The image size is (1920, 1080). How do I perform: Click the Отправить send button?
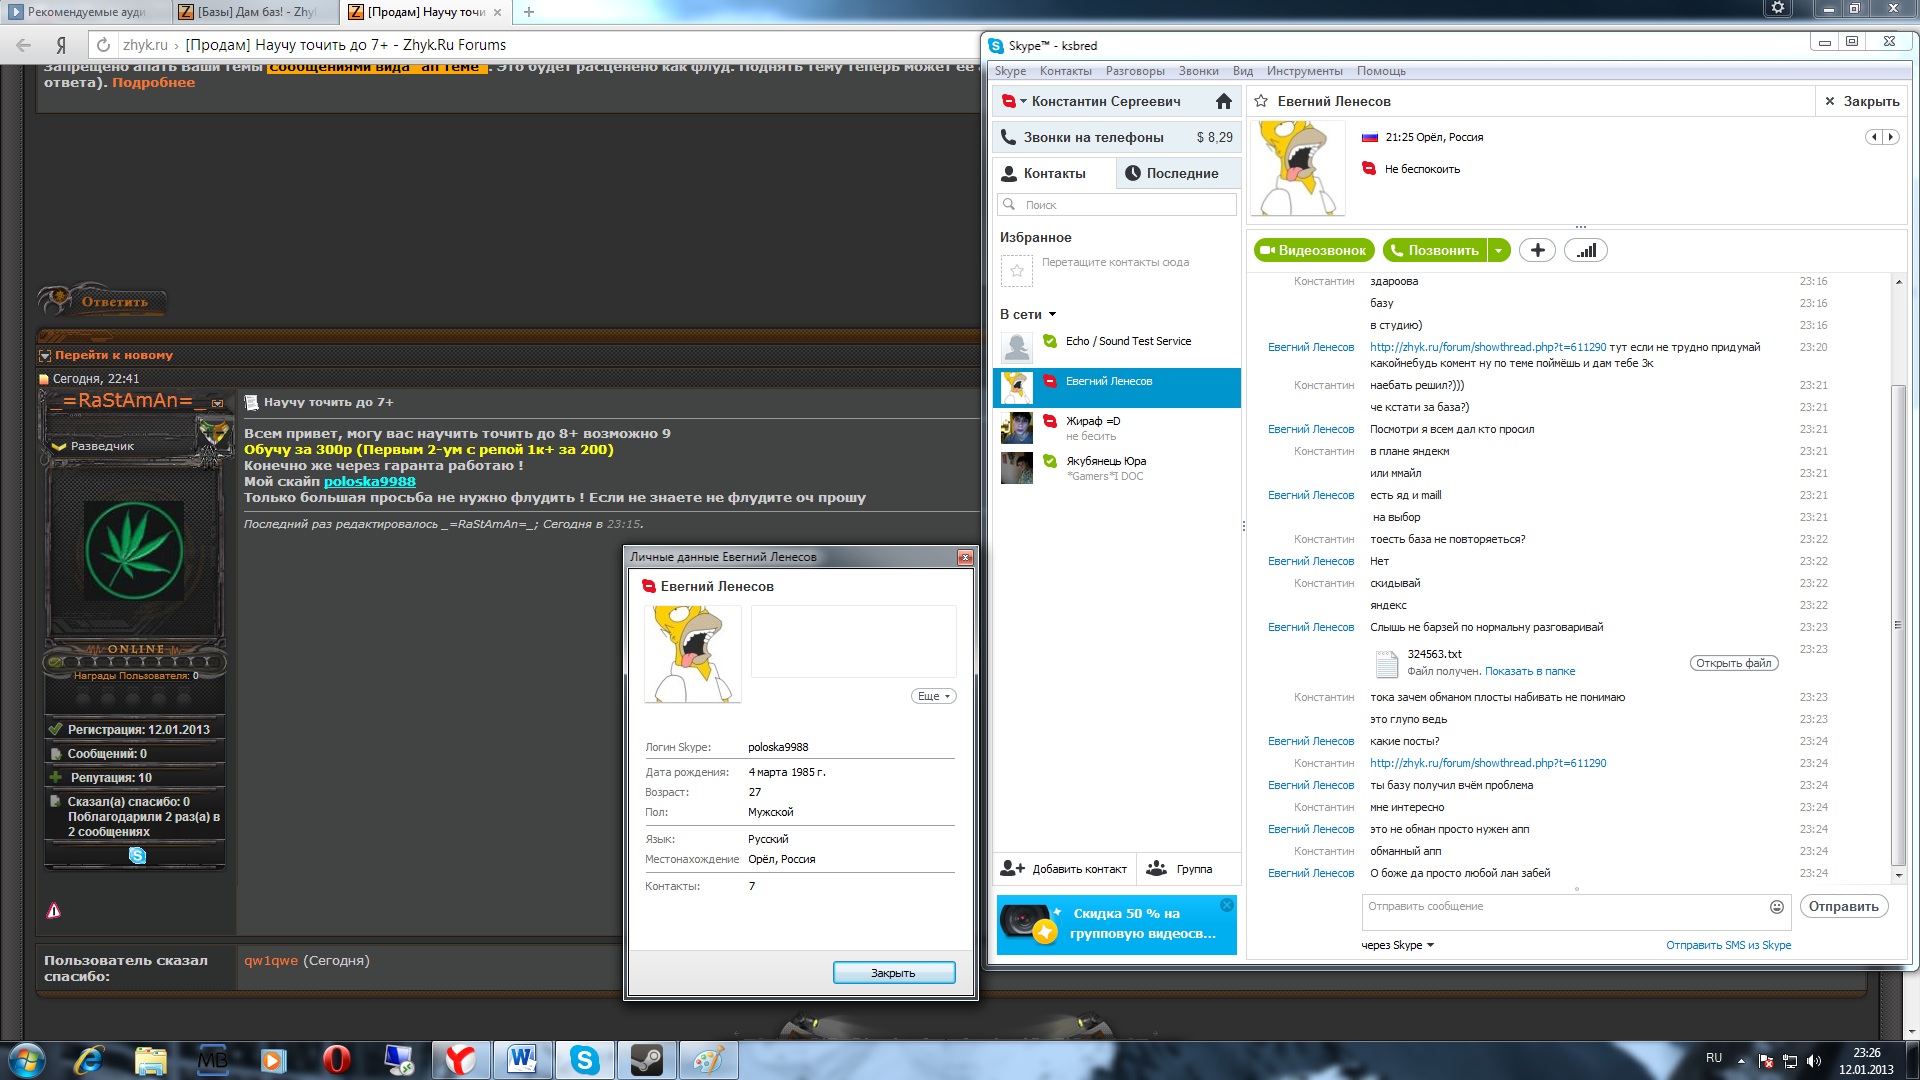(x=1843, y=906)
